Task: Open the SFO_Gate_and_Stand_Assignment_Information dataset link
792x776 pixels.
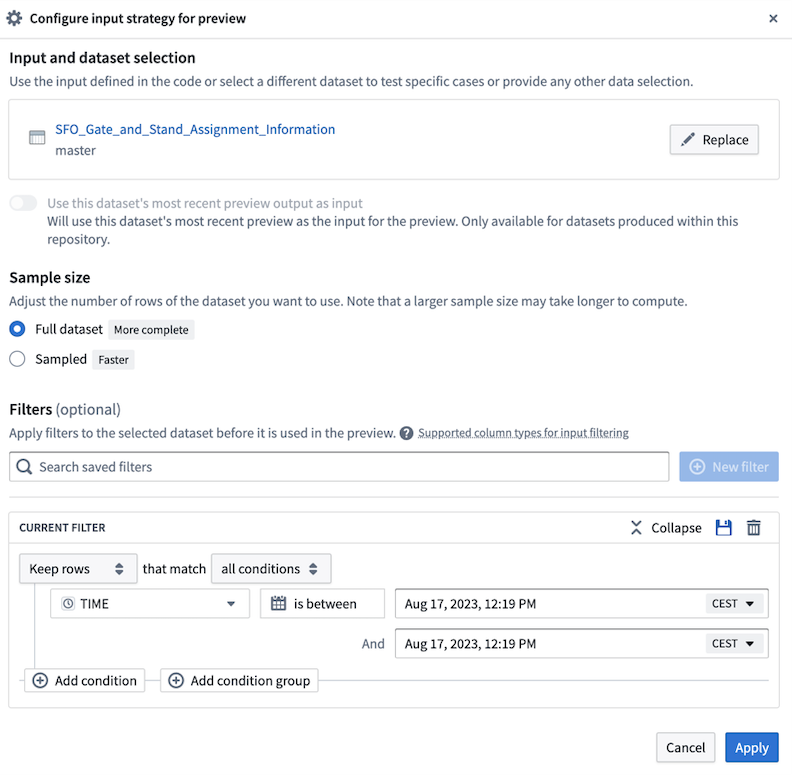Action: point(195,129)
